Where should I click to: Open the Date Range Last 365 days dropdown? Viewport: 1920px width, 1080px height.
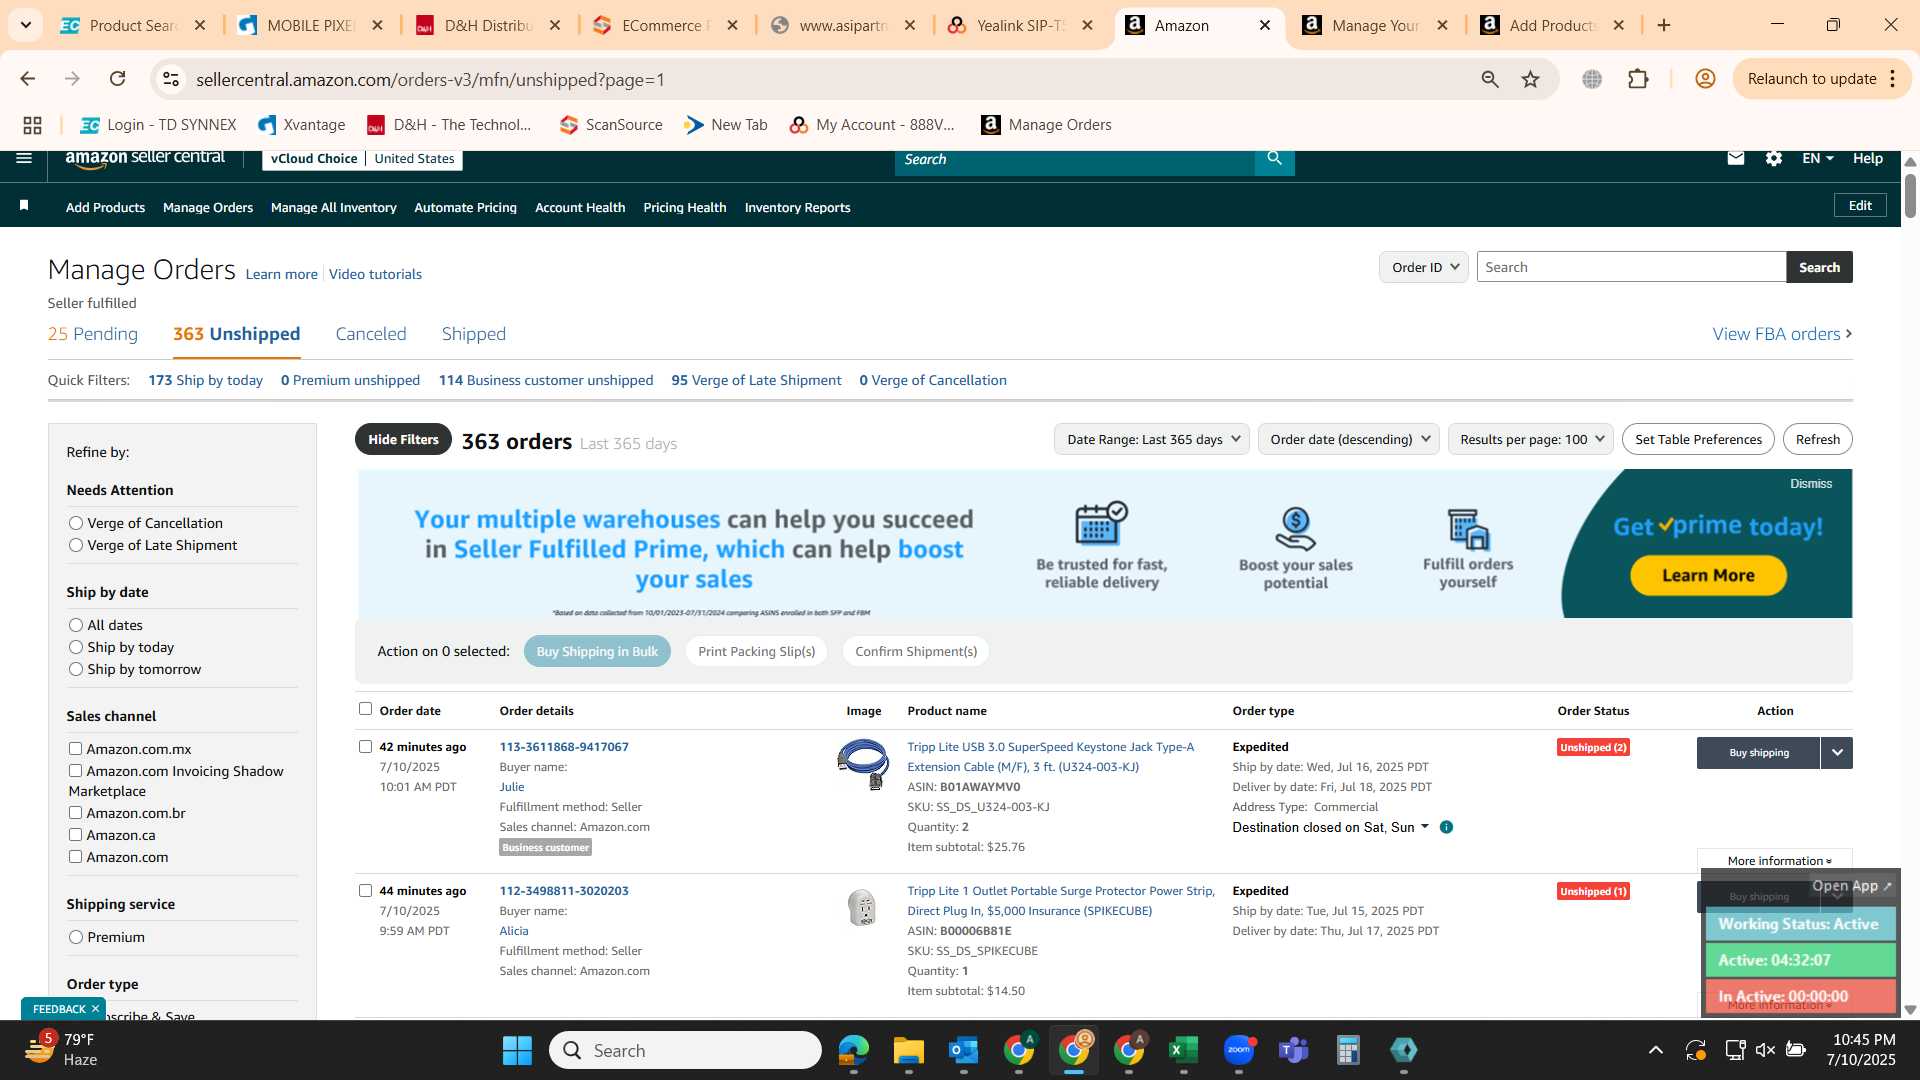pos(1152,439)
